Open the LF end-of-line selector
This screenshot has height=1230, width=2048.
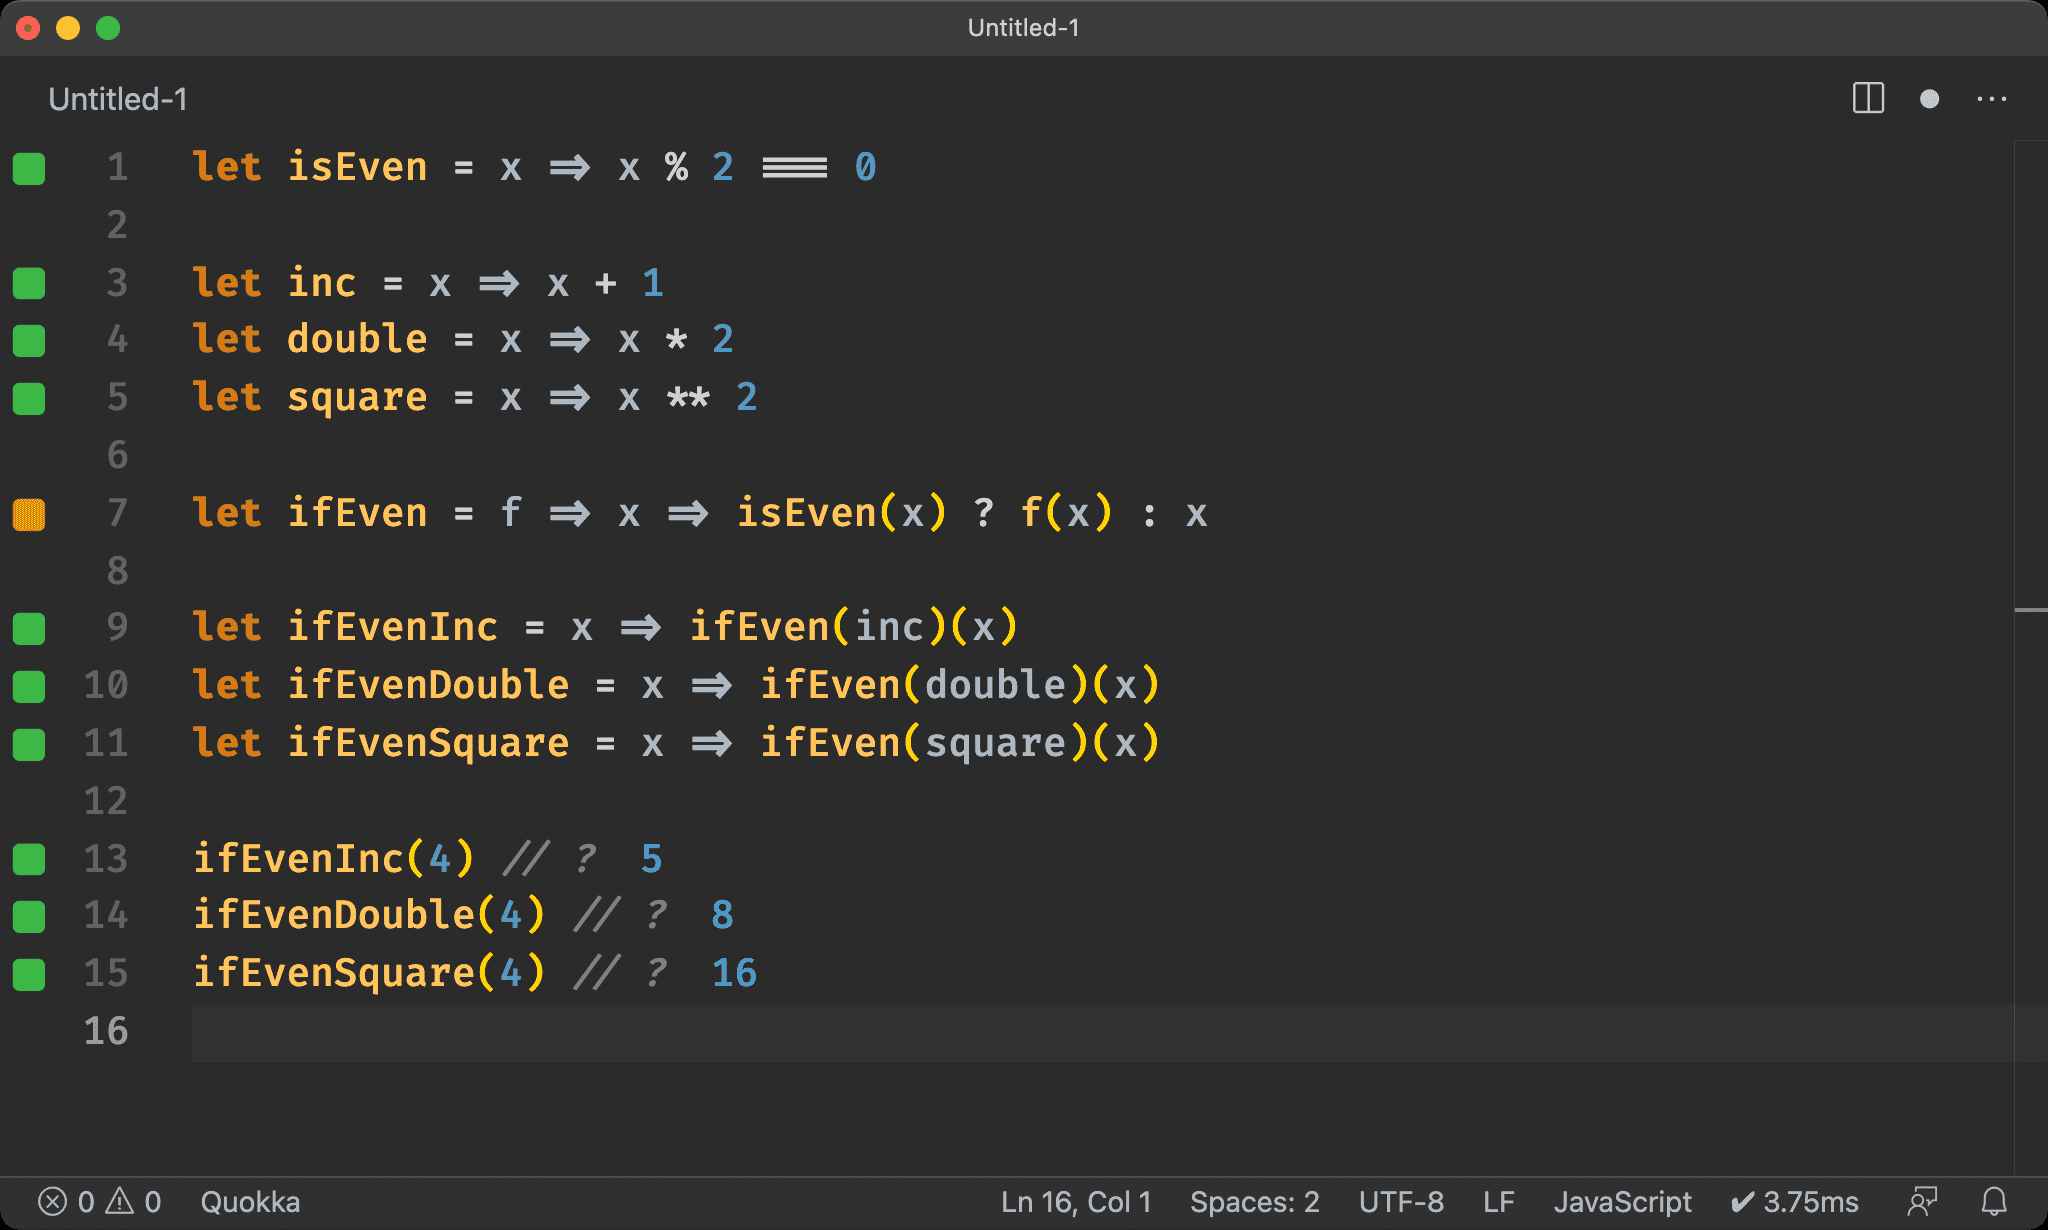tap(1498, 1201)
